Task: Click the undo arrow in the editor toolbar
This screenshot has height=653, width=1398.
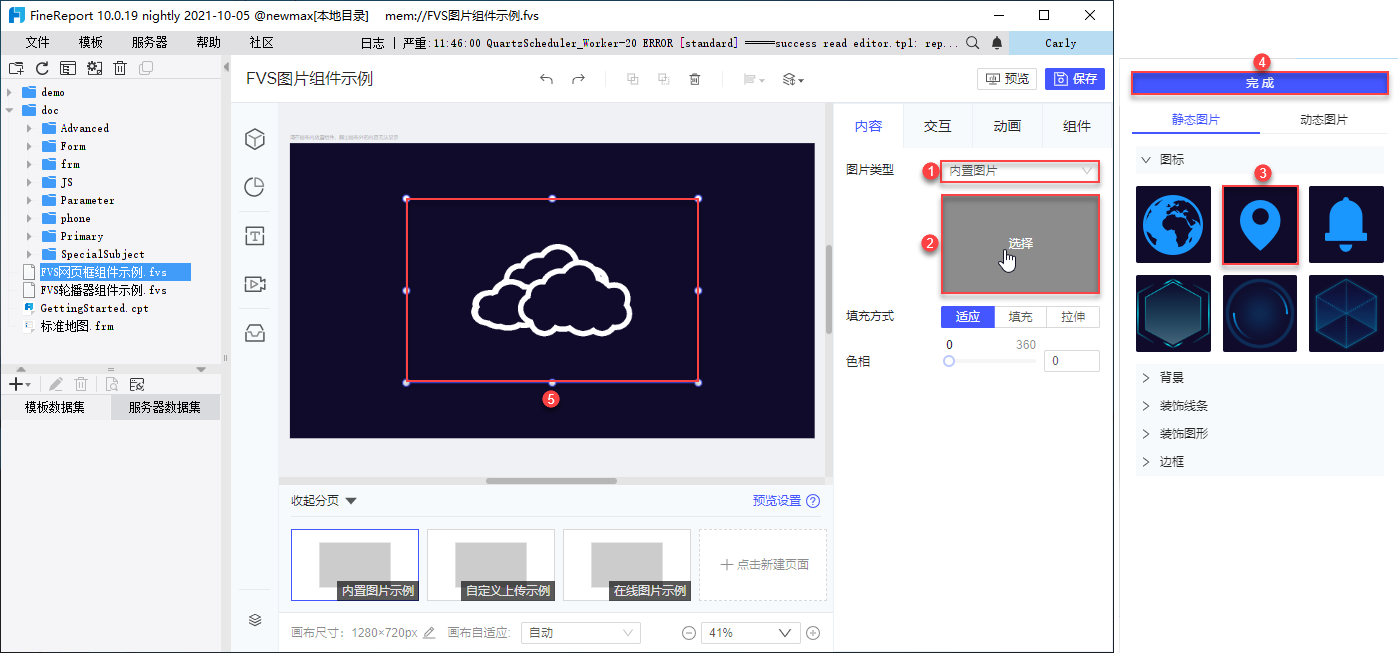Action: (546, 79)
